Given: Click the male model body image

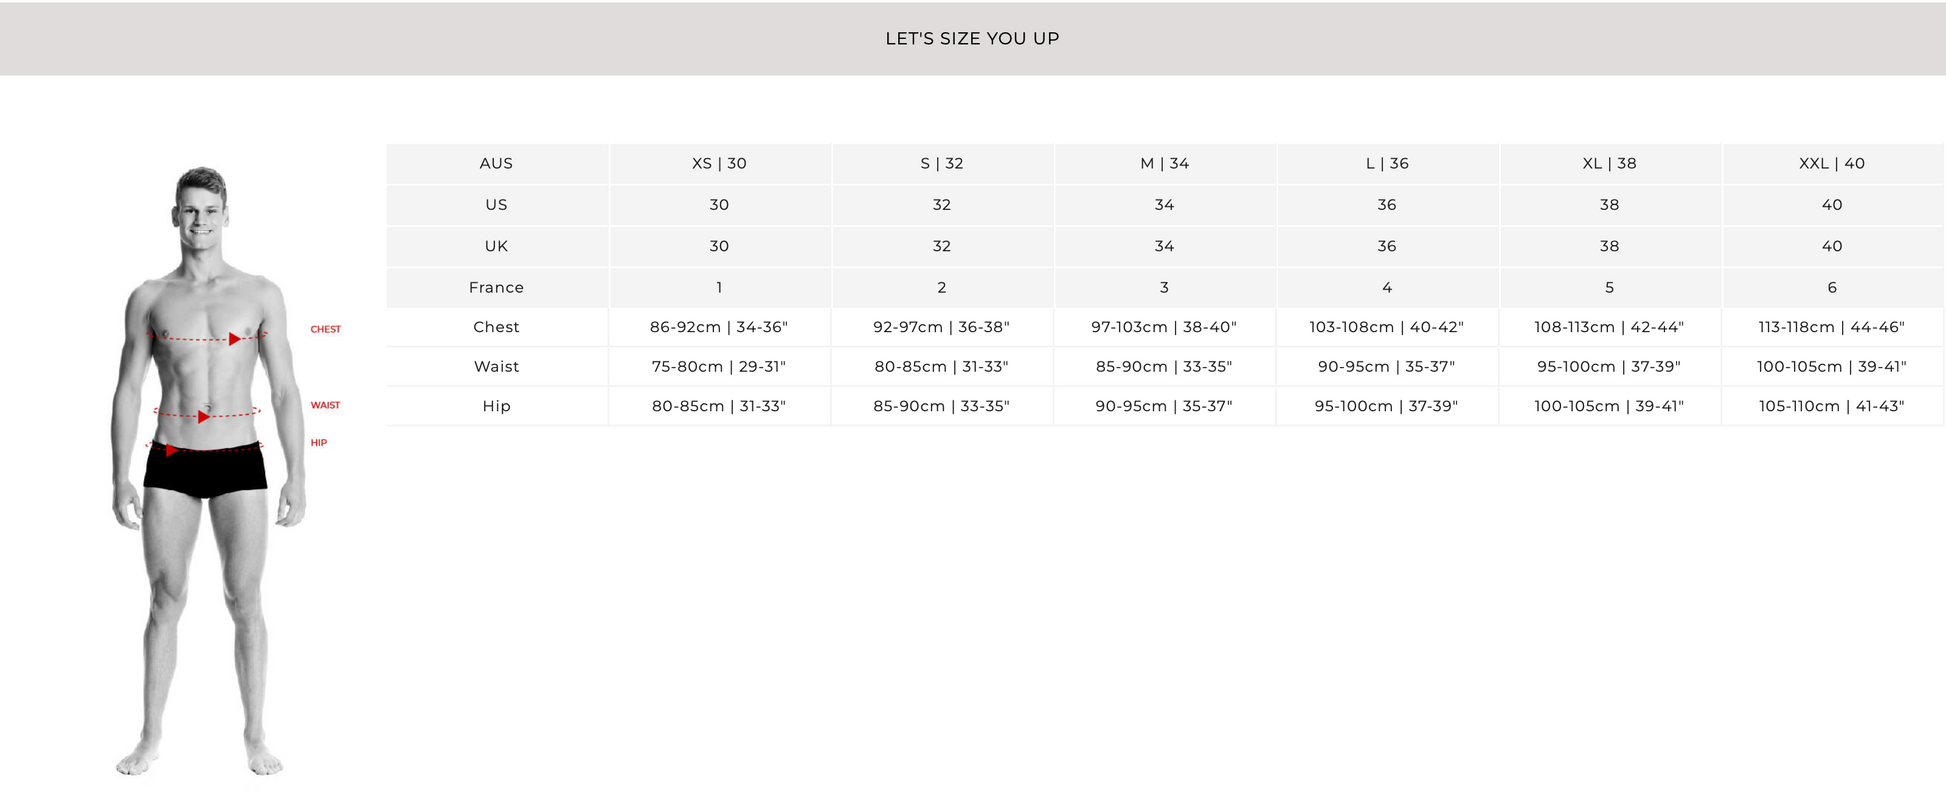Looking at the screenshot, I should (208, 472).
